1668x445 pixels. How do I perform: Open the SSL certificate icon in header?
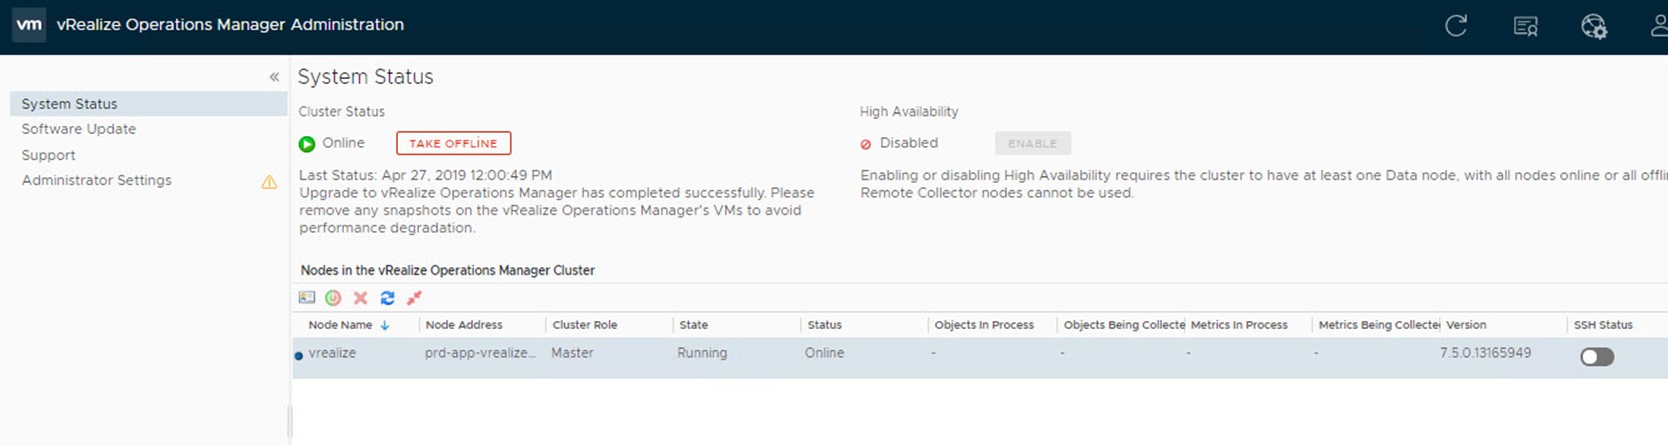(1526, 27)
